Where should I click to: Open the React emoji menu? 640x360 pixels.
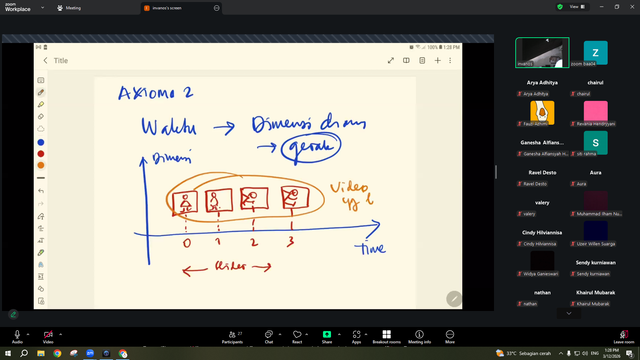(x=297, y=337)
